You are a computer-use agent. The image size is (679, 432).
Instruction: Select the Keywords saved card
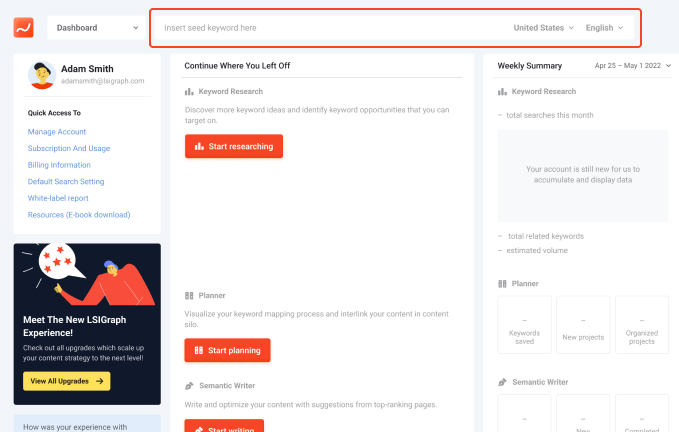(x=524, y=325)
